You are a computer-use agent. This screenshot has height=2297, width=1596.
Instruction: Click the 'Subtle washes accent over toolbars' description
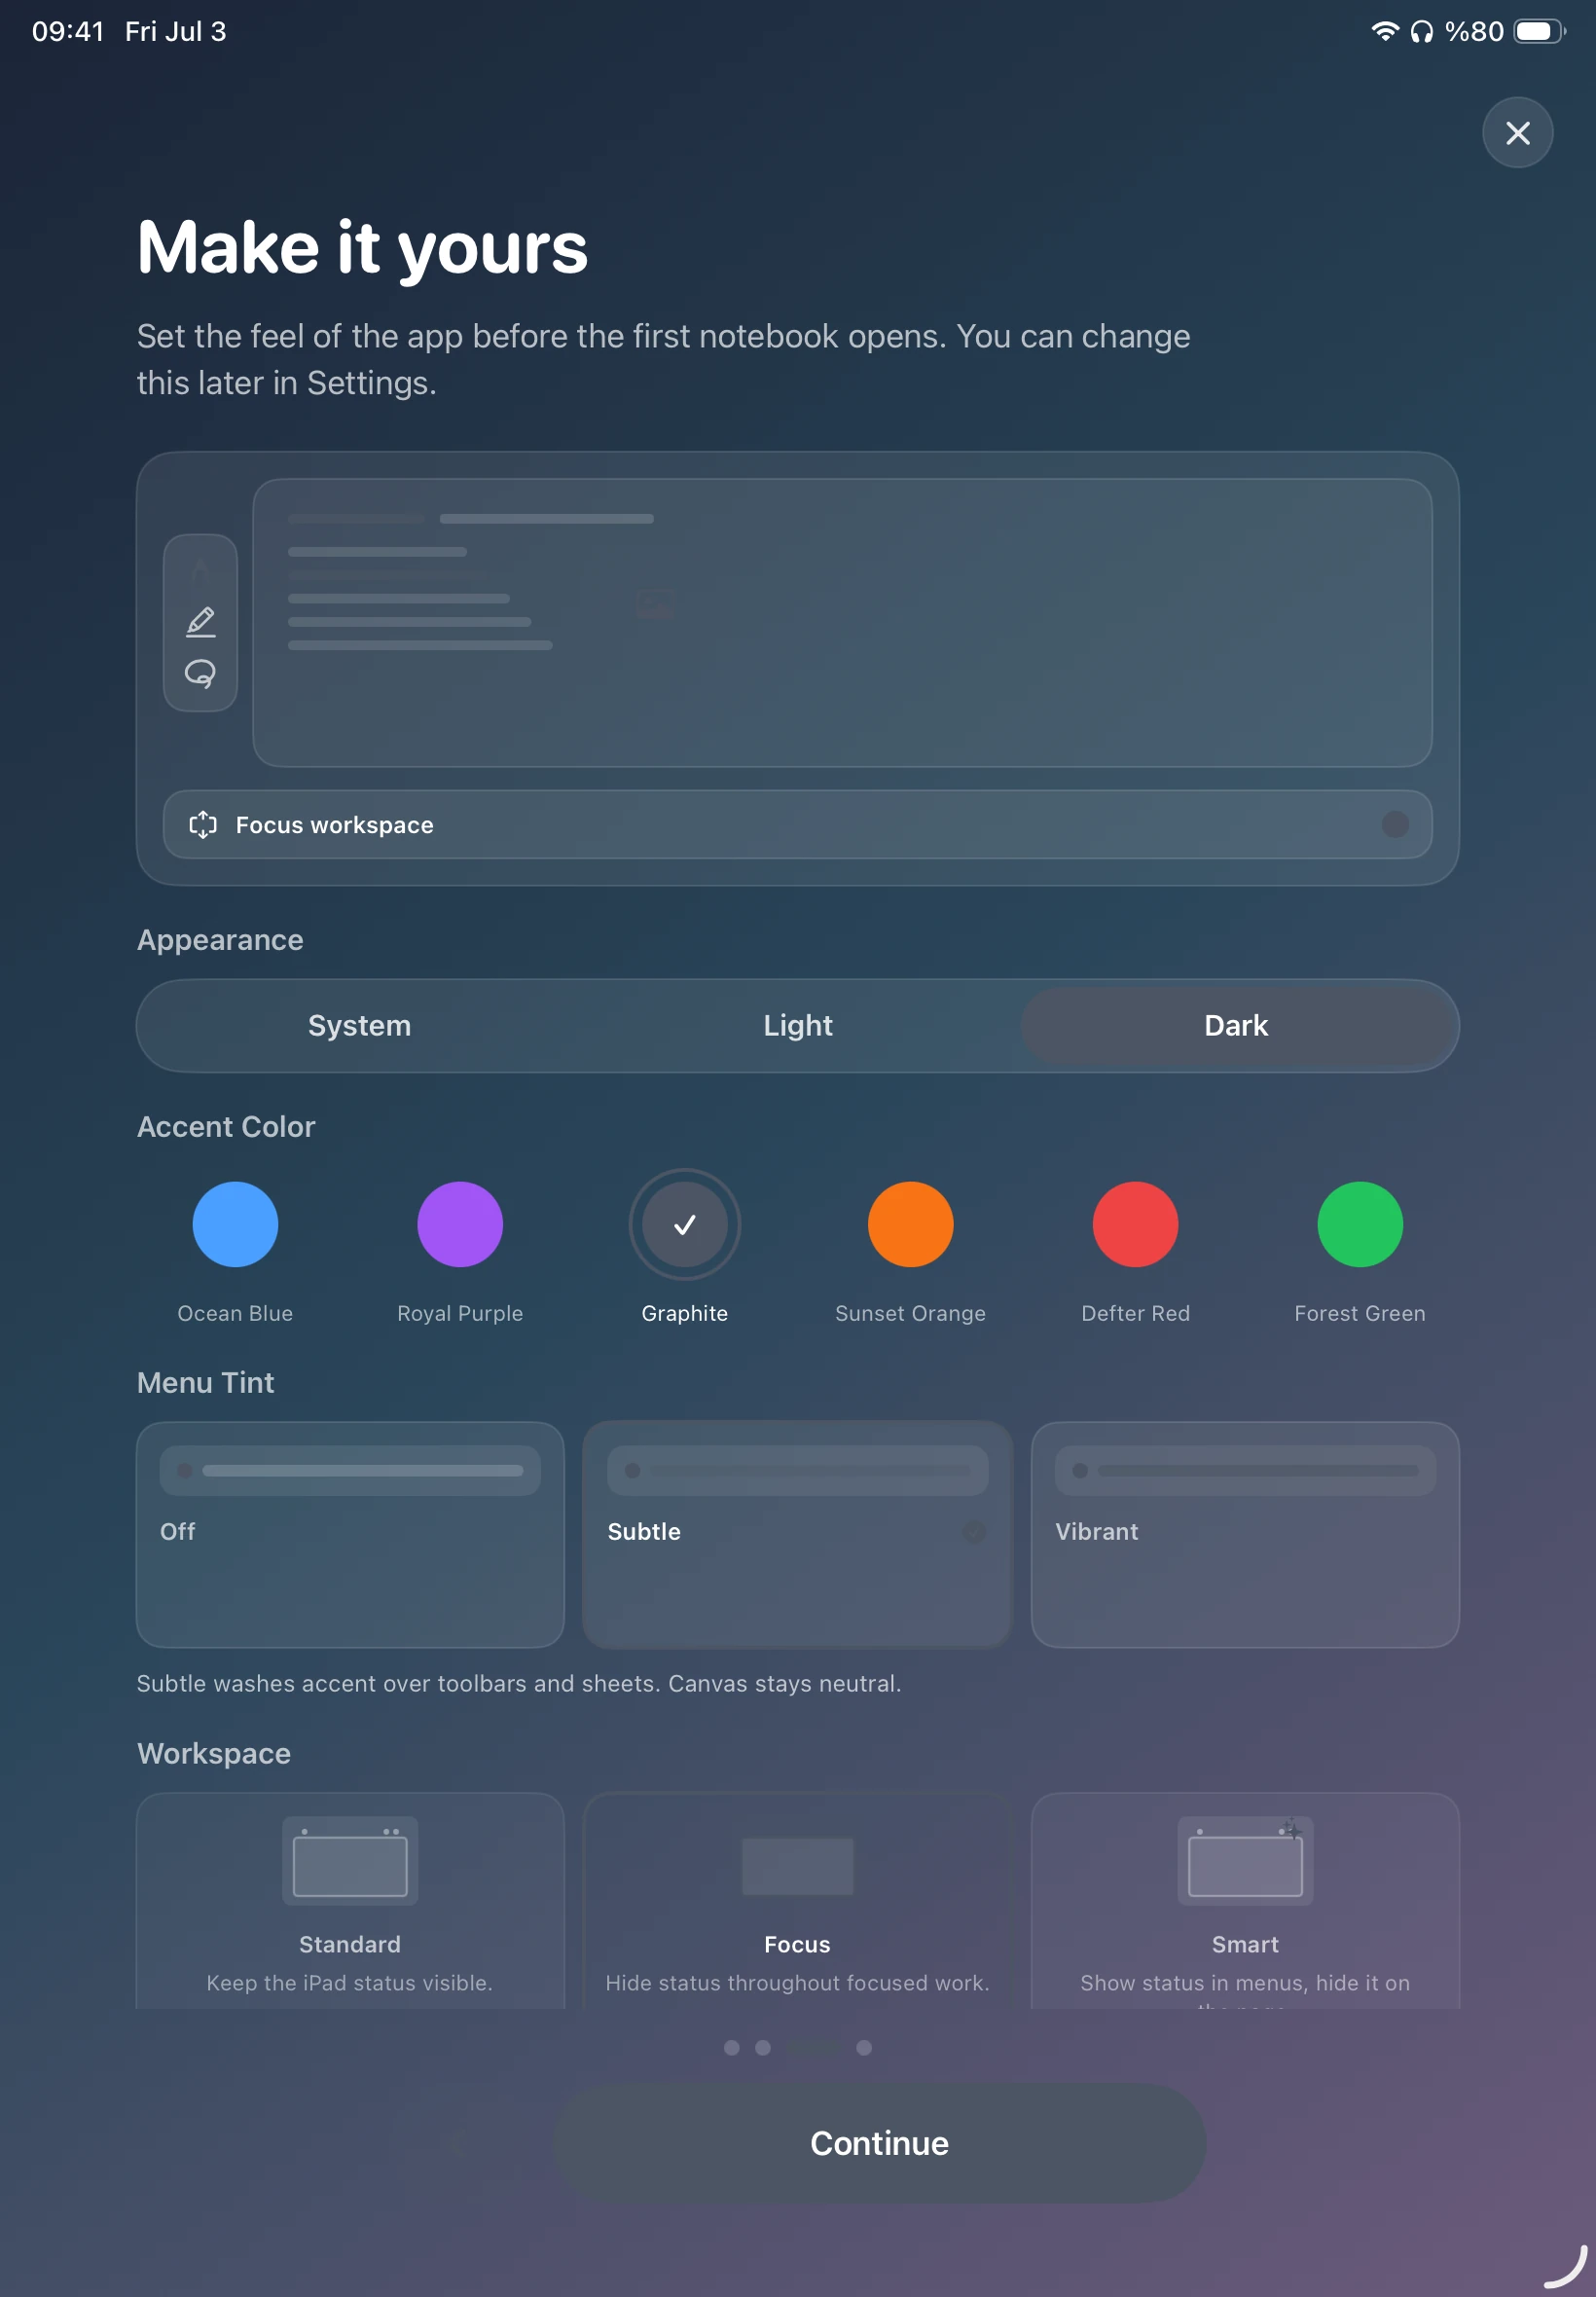click(518, 1683)
